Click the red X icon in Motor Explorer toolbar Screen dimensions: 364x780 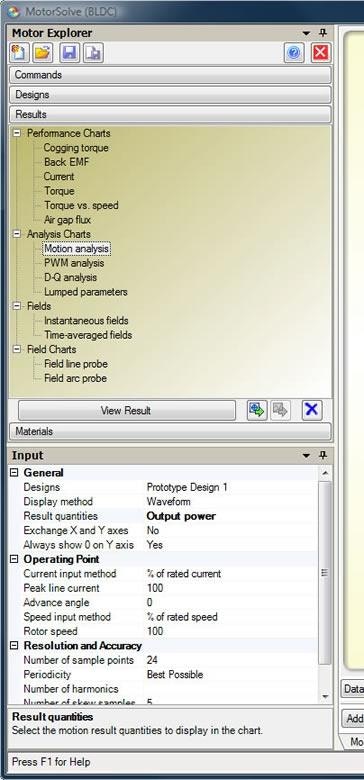[x=321, y=53]
